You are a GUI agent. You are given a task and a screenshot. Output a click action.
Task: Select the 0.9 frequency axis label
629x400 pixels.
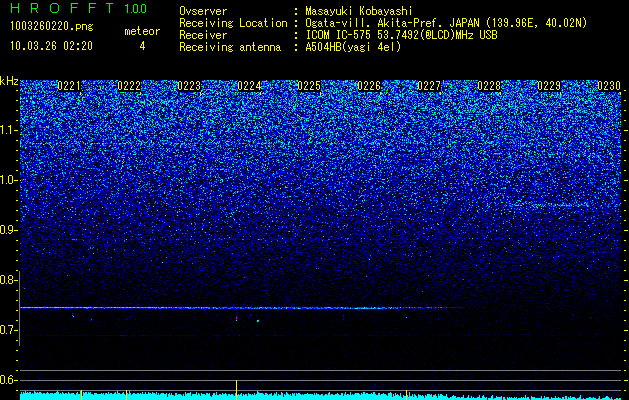pyautogui.click(x=9, y=230)
